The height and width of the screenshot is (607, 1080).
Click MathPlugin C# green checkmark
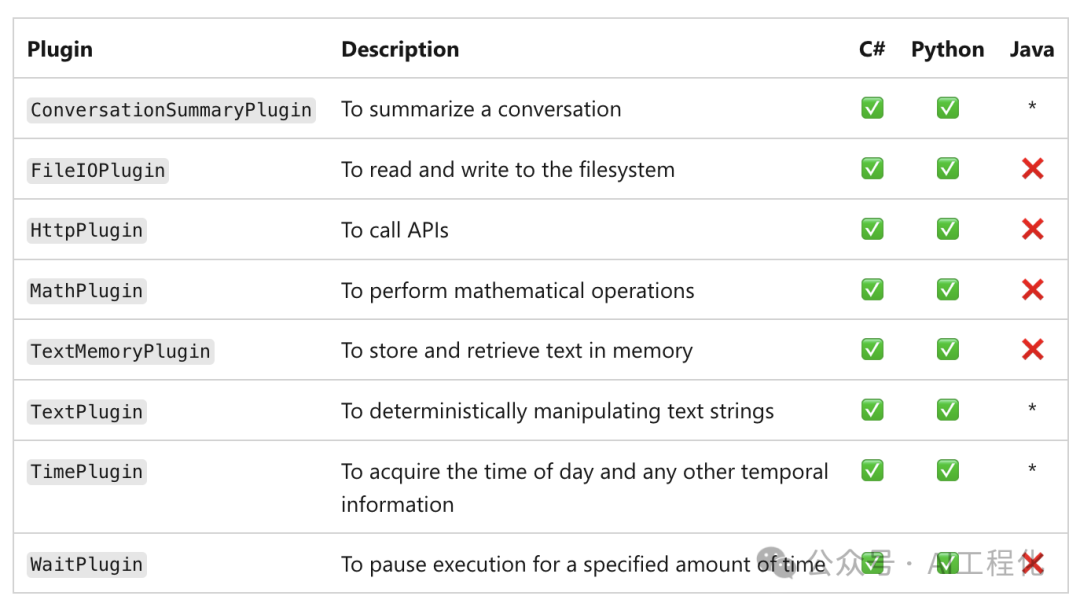tap(872, 290)
